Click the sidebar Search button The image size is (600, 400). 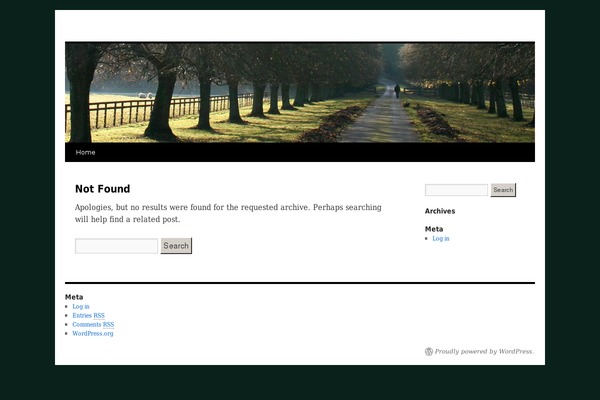pyautogui.click(x=503, y=190)
